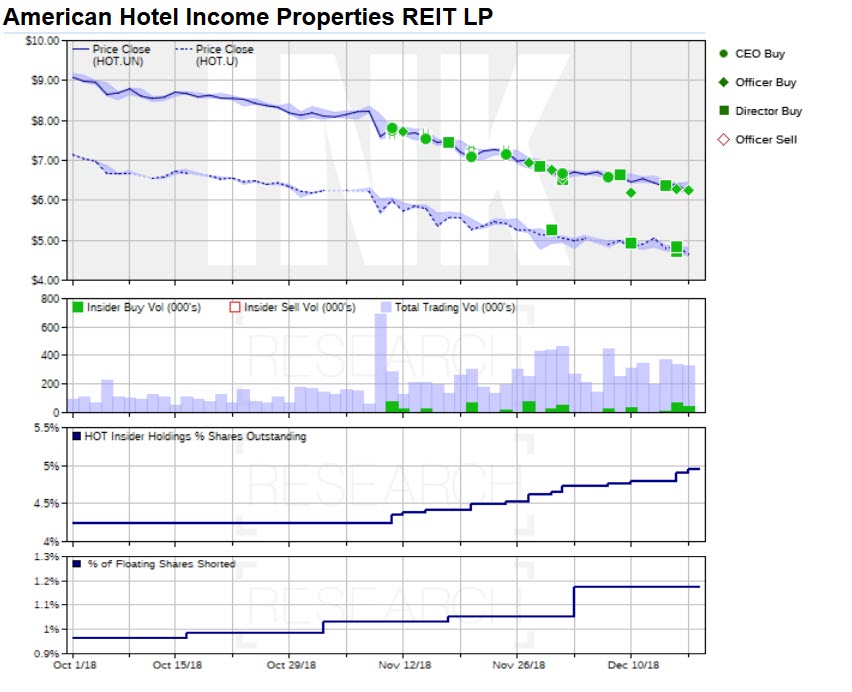The image size is (852, 692).
Task: Click the 'Dec 10/18' date axis label
Action: (x=633, y=665)
